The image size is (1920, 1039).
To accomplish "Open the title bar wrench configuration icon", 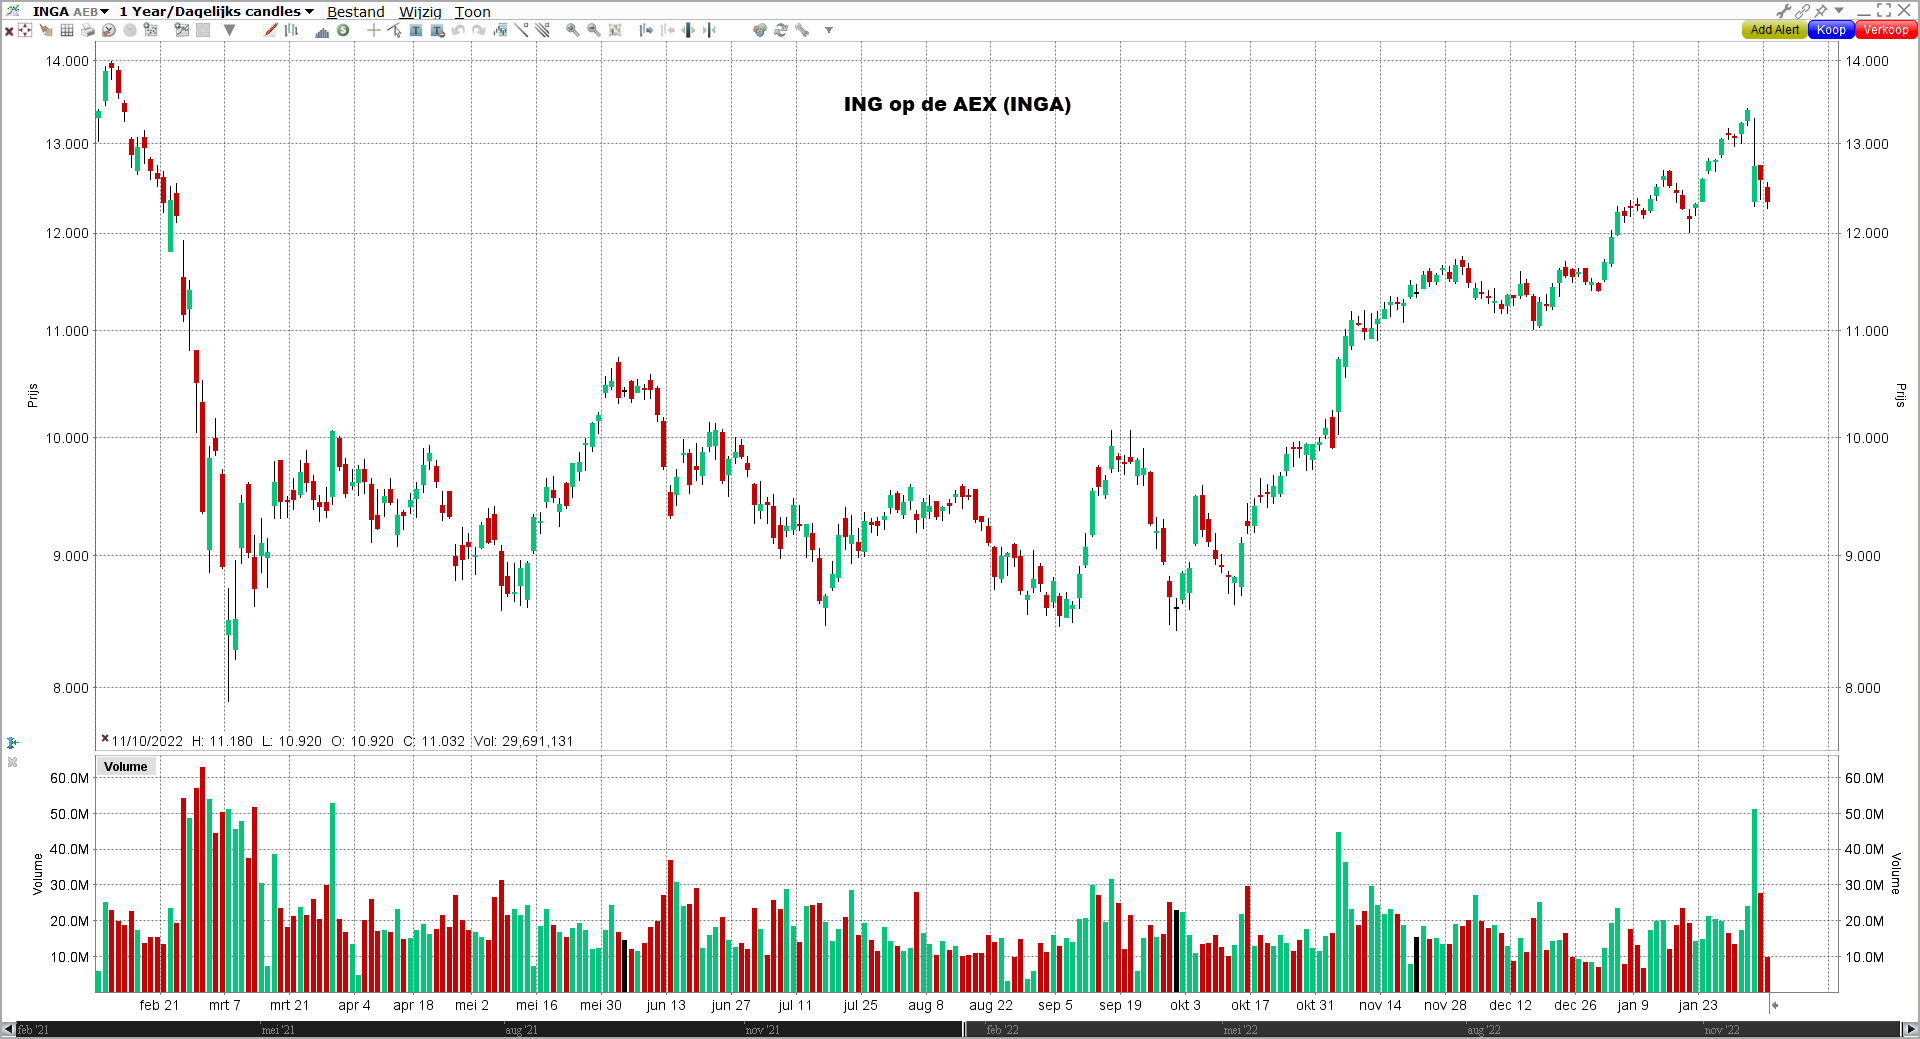I will pos(1784,11).
